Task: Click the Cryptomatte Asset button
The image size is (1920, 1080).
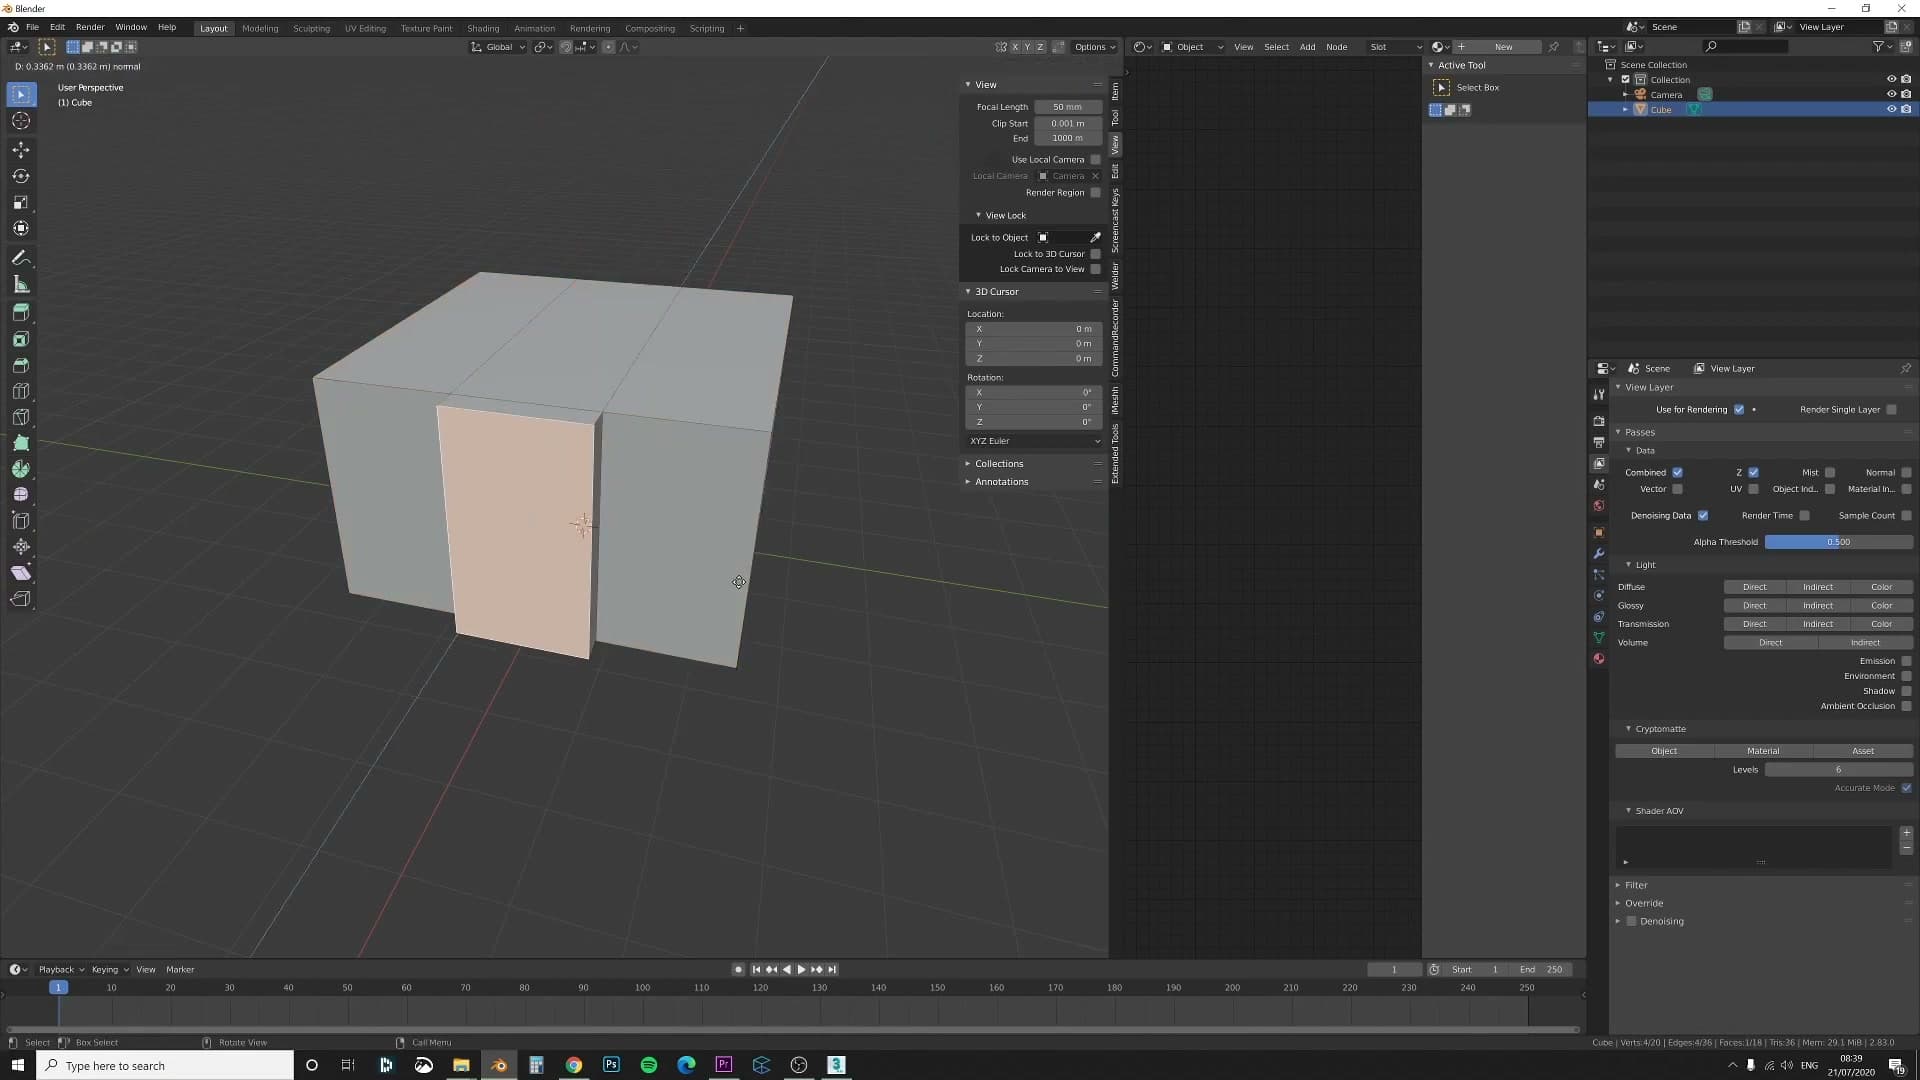Action: (x=1863, y=751)
